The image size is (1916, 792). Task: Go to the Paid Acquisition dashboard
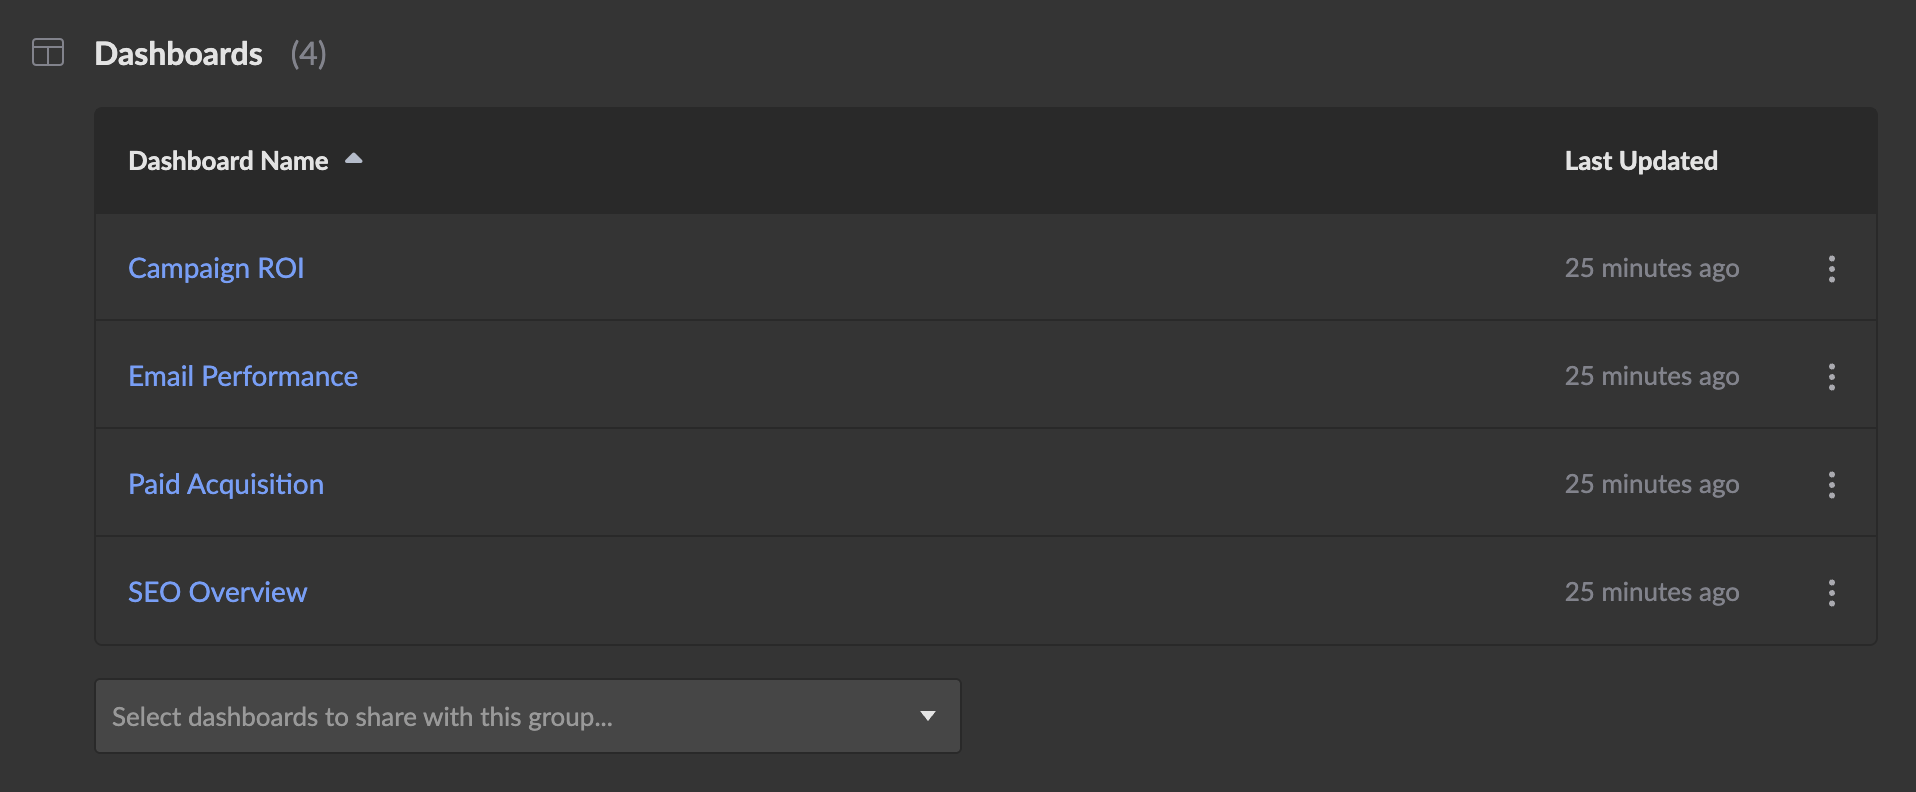click(x=226, y=484)
